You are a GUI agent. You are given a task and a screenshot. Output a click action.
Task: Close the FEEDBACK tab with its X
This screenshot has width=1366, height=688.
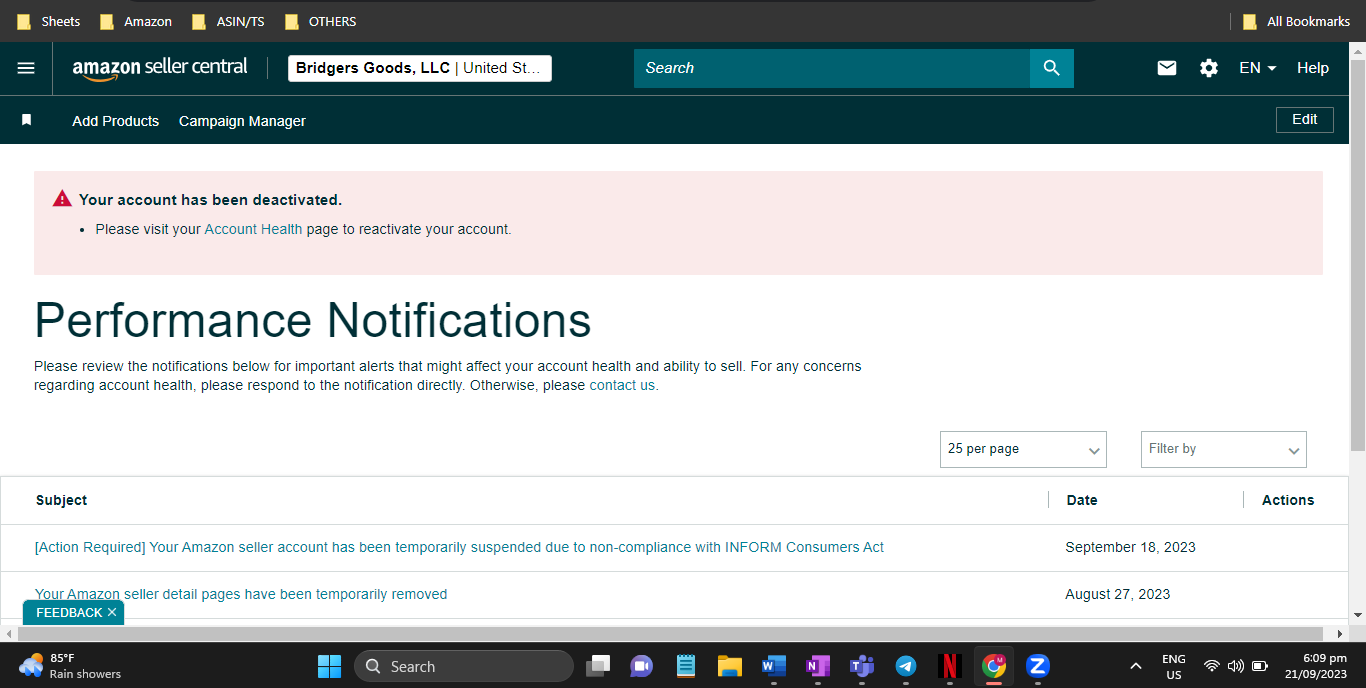(x=112, y=612)
